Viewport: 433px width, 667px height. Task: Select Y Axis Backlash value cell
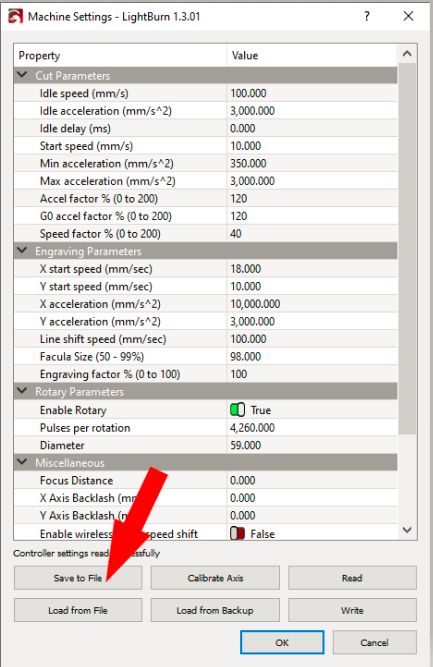pyautogui.click(x=312, y=515)
